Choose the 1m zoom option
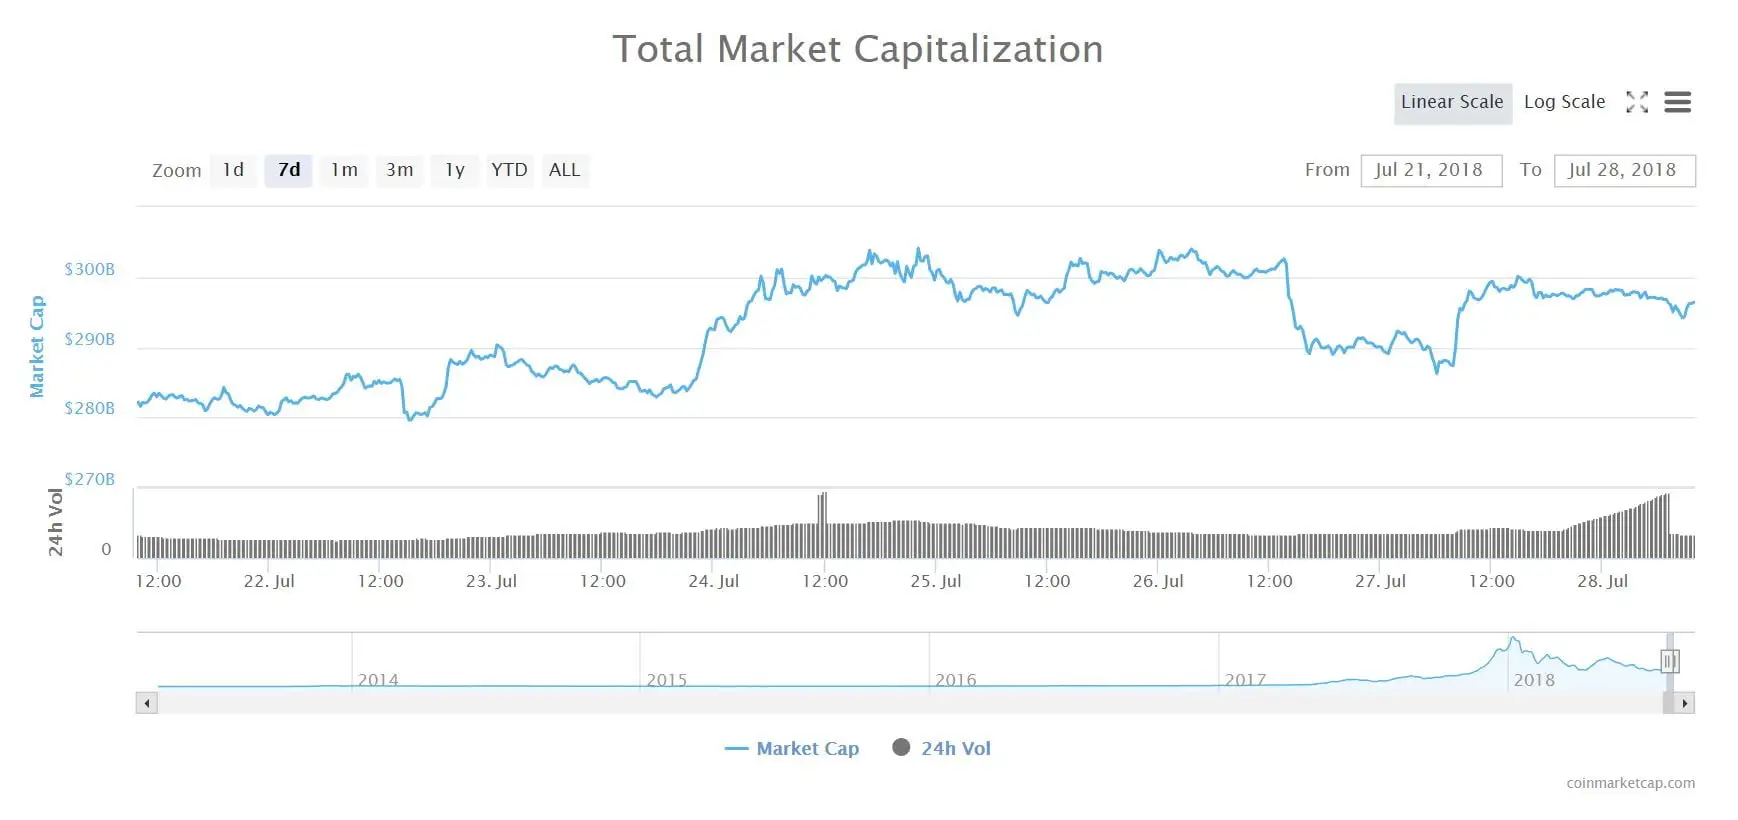The width and height of the screenshot is (1738, 820). click(x=344, y=170)
